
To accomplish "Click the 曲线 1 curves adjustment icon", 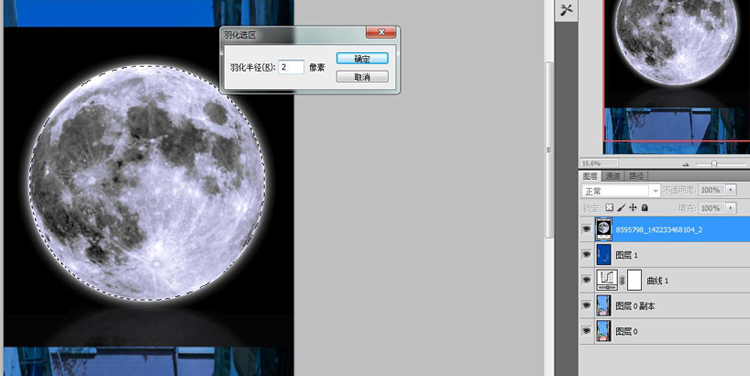I will pos(607,280).
